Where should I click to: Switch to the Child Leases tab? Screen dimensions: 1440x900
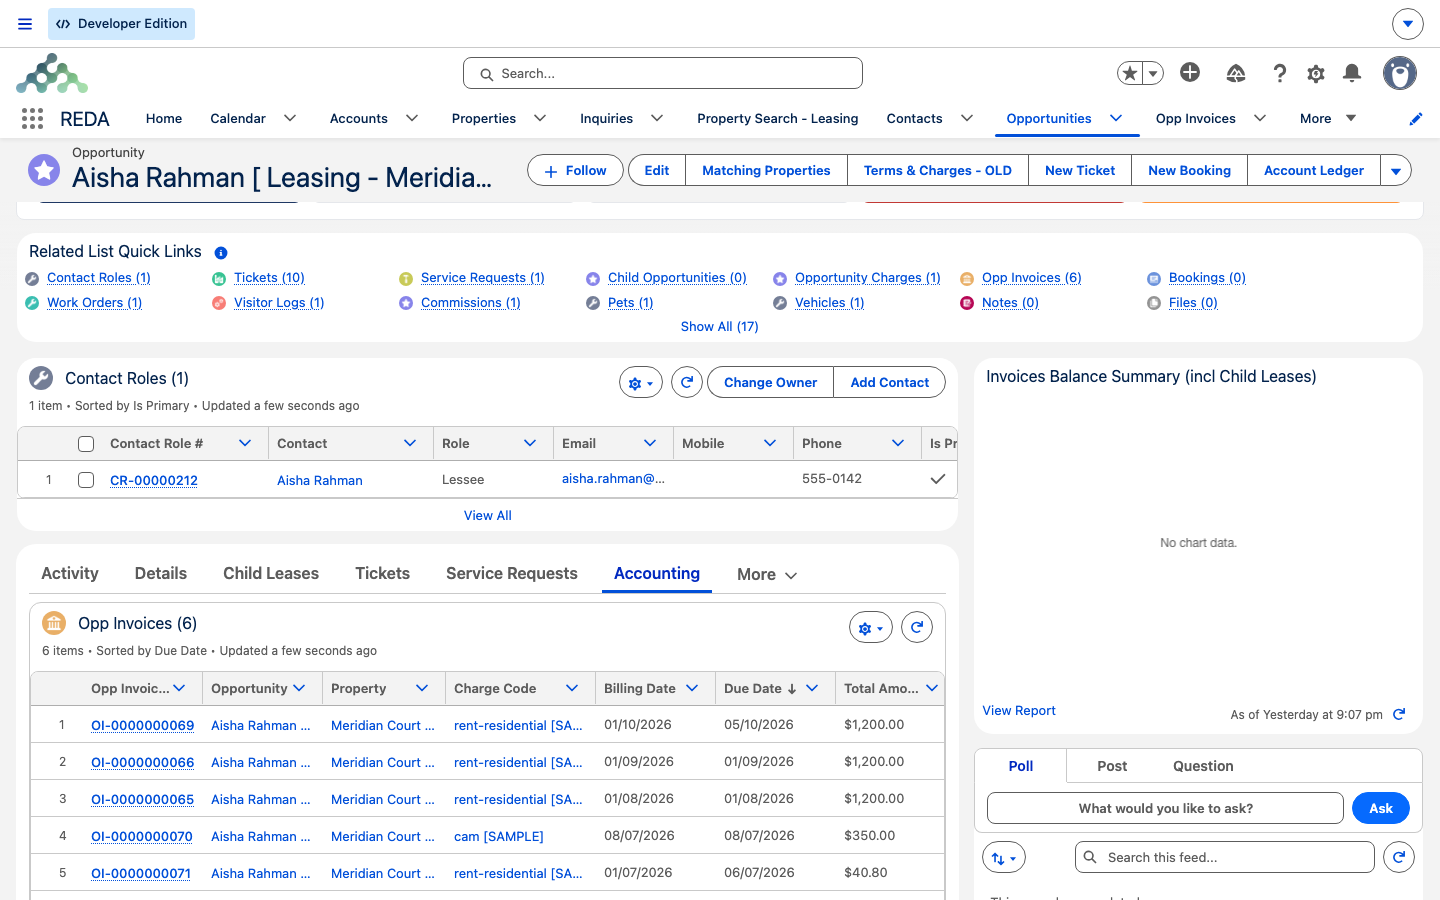coord(271,573)
